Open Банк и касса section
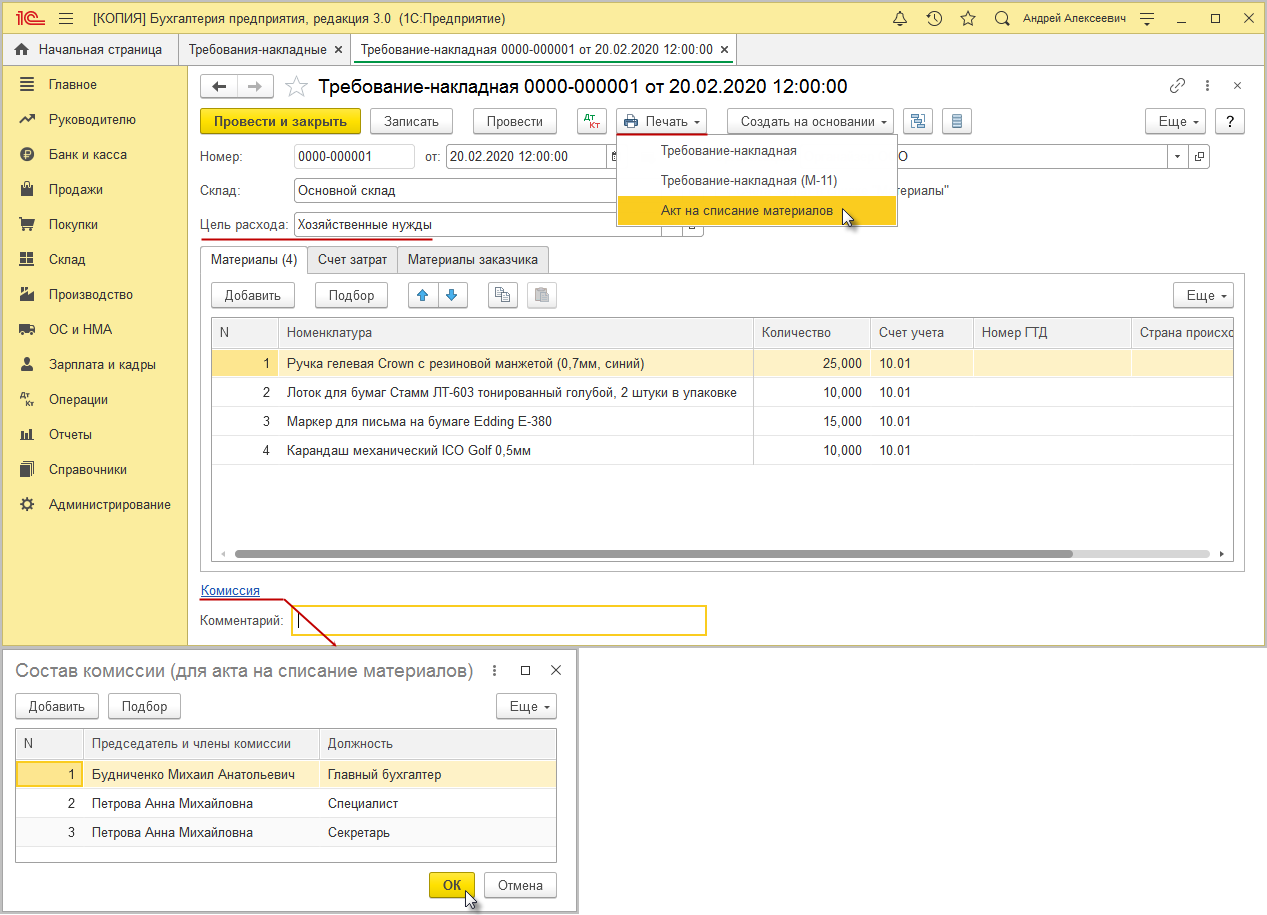Image resolution: width=1267 pixels, height=915 pixels. tap(88, 155)
